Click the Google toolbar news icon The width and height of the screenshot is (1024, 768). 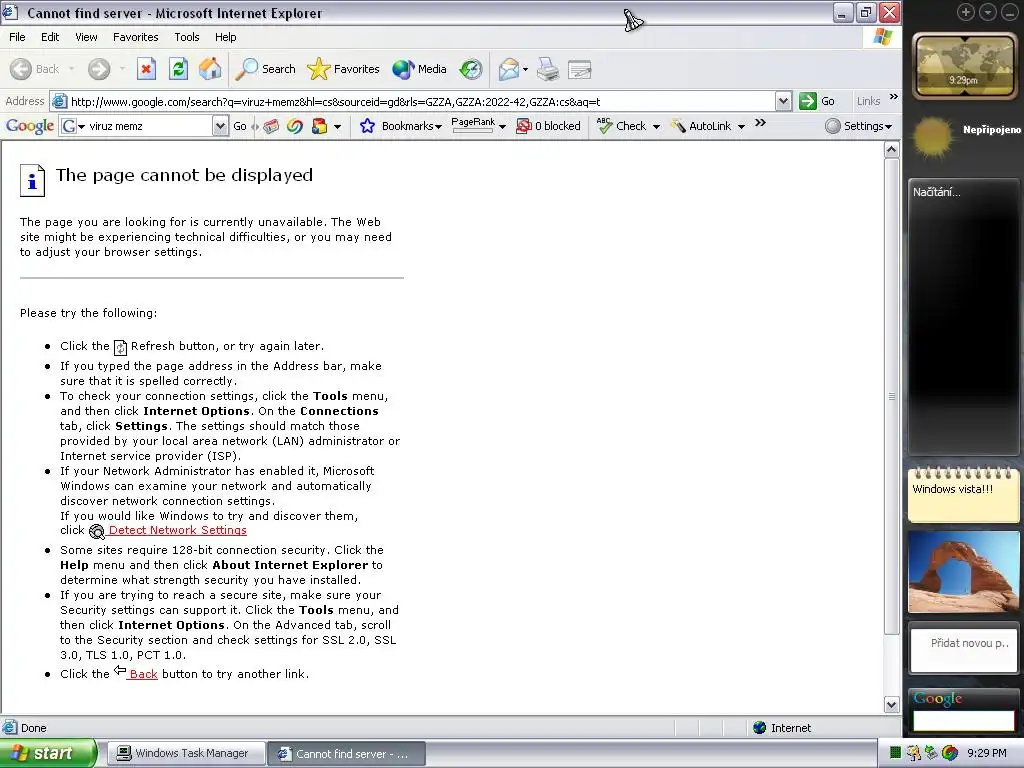pyautogui.click(x=272, y=126)
